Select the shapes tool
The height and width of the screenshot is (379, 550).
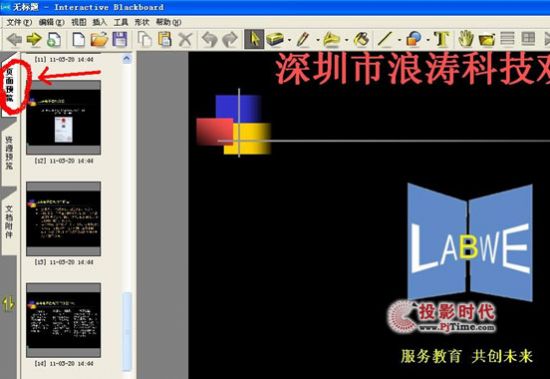pos(414,39)
